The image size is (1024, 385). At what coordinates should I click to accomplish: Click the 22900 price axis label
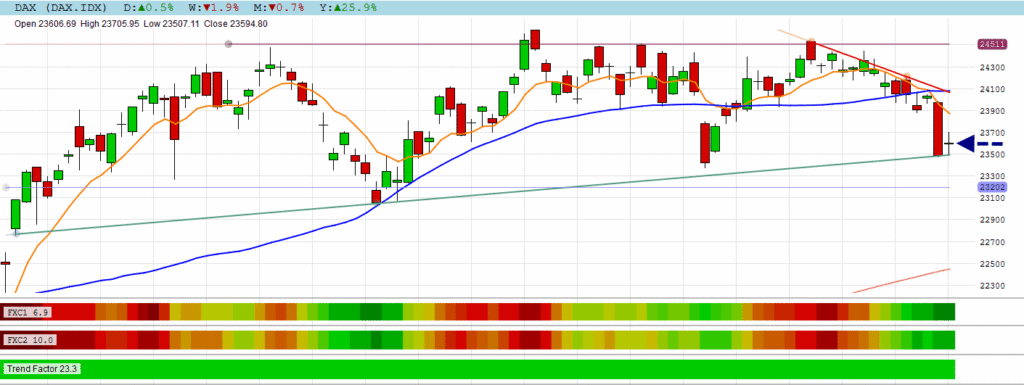click(x=993, y=220)
